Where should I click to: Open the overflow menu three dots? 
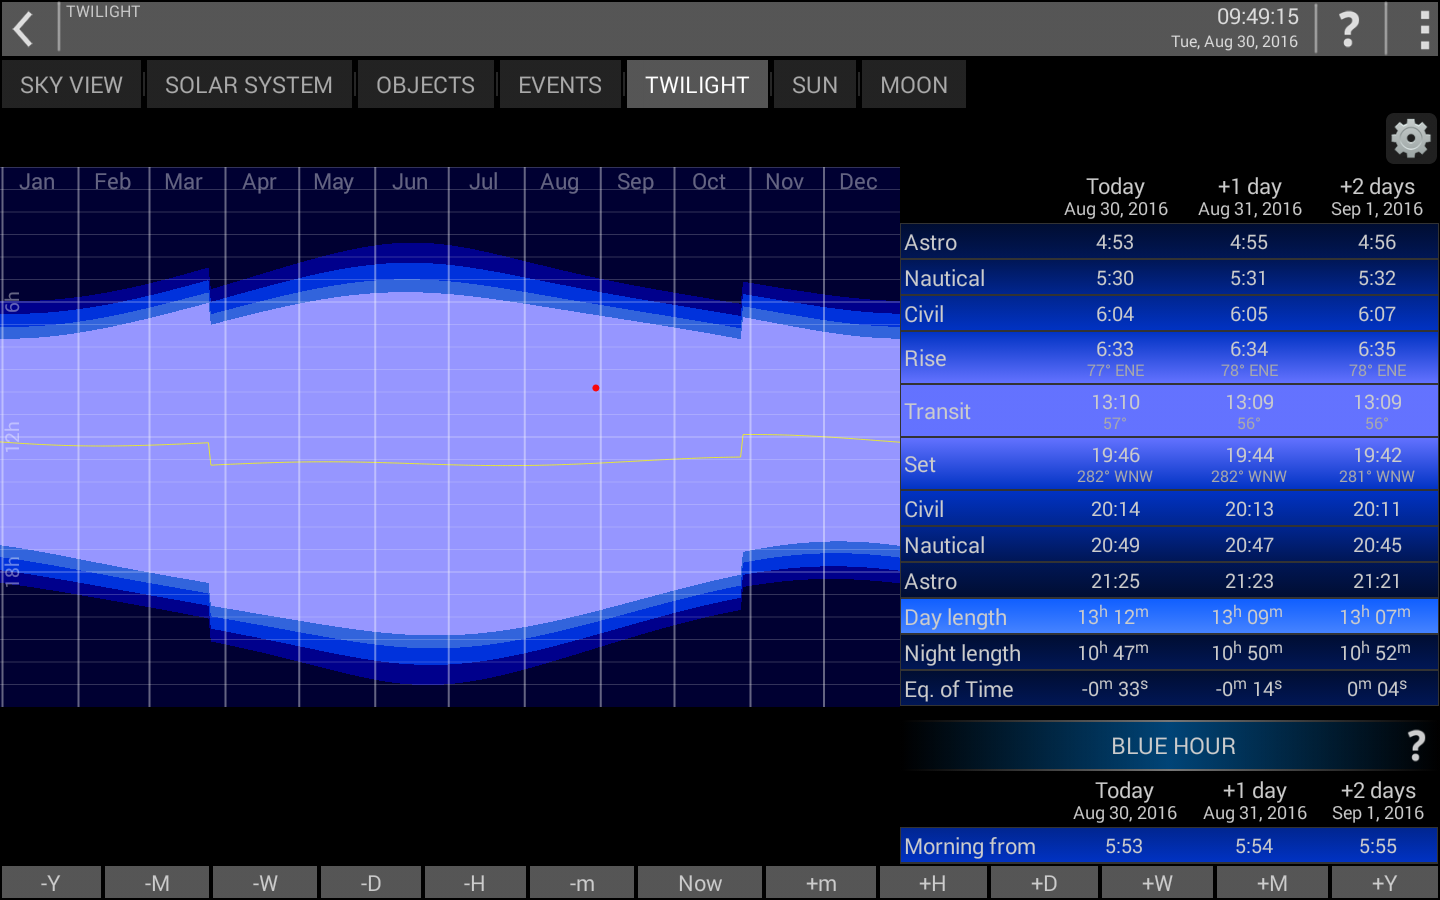(x=1424, y=29)
